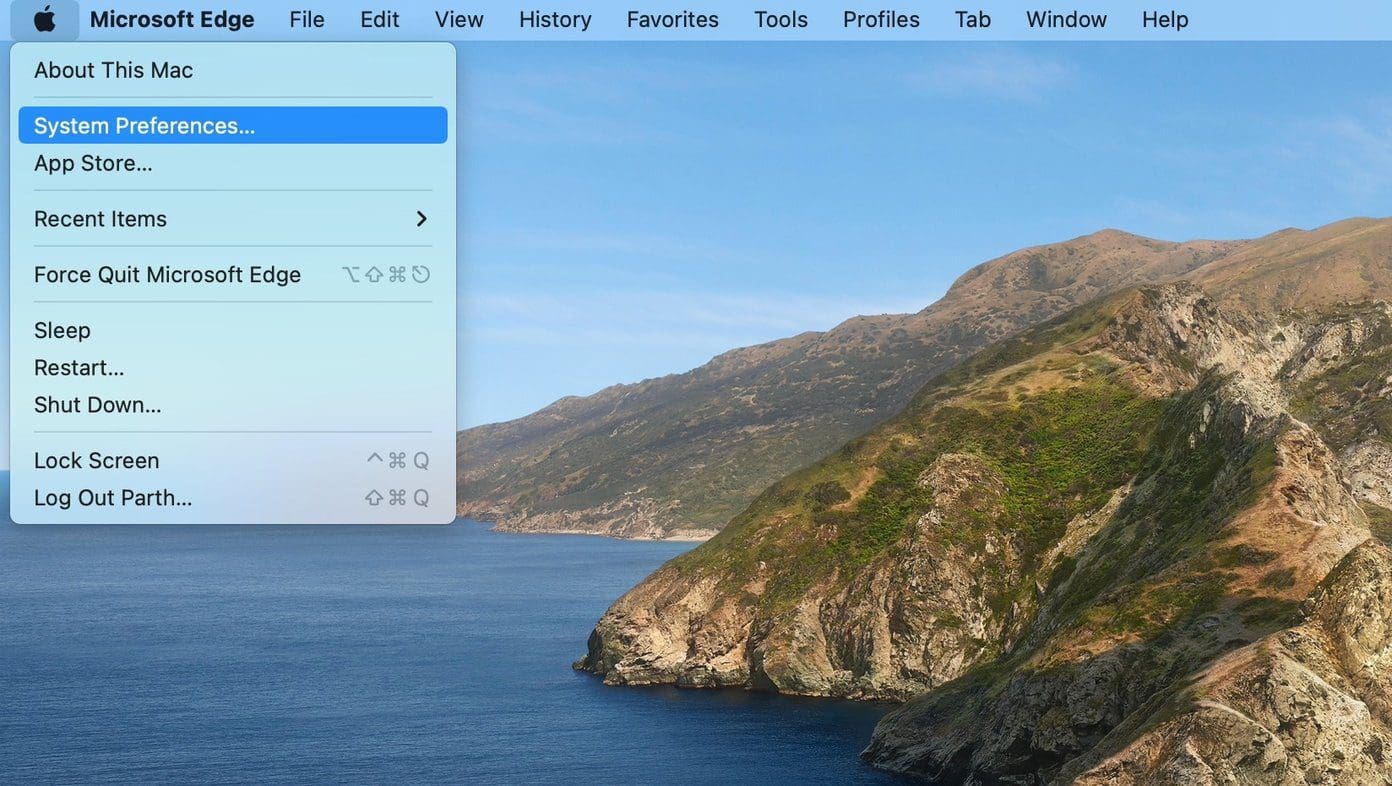1392x786 pixels.
Task: Select Lock Screen menu entry
Action: 233,460
